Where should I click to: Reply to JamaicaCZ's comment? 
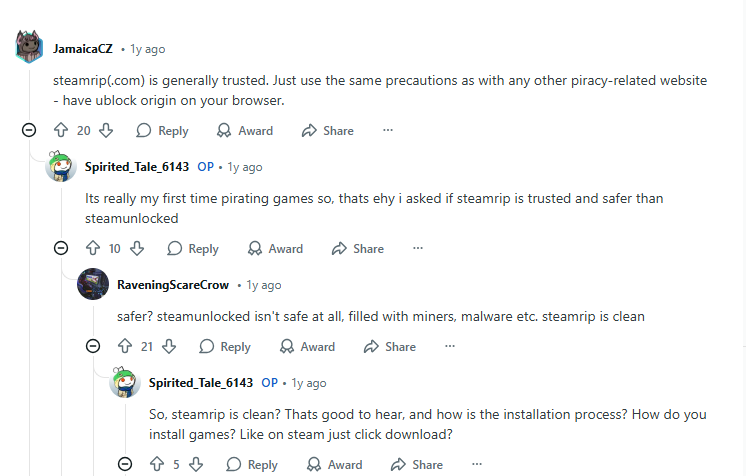pos(162,131)
